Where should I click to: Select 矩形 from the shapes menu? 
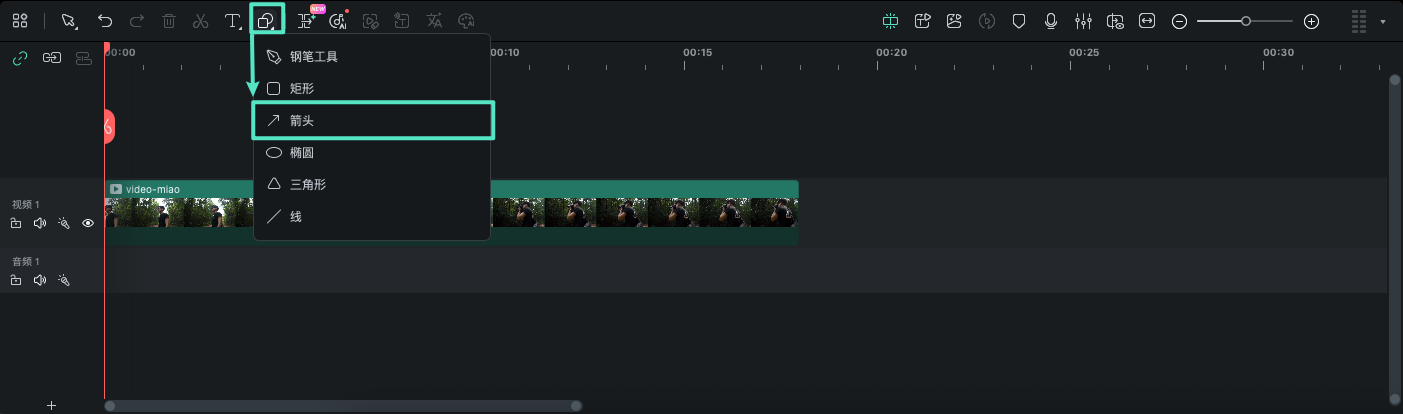point(372,89)
